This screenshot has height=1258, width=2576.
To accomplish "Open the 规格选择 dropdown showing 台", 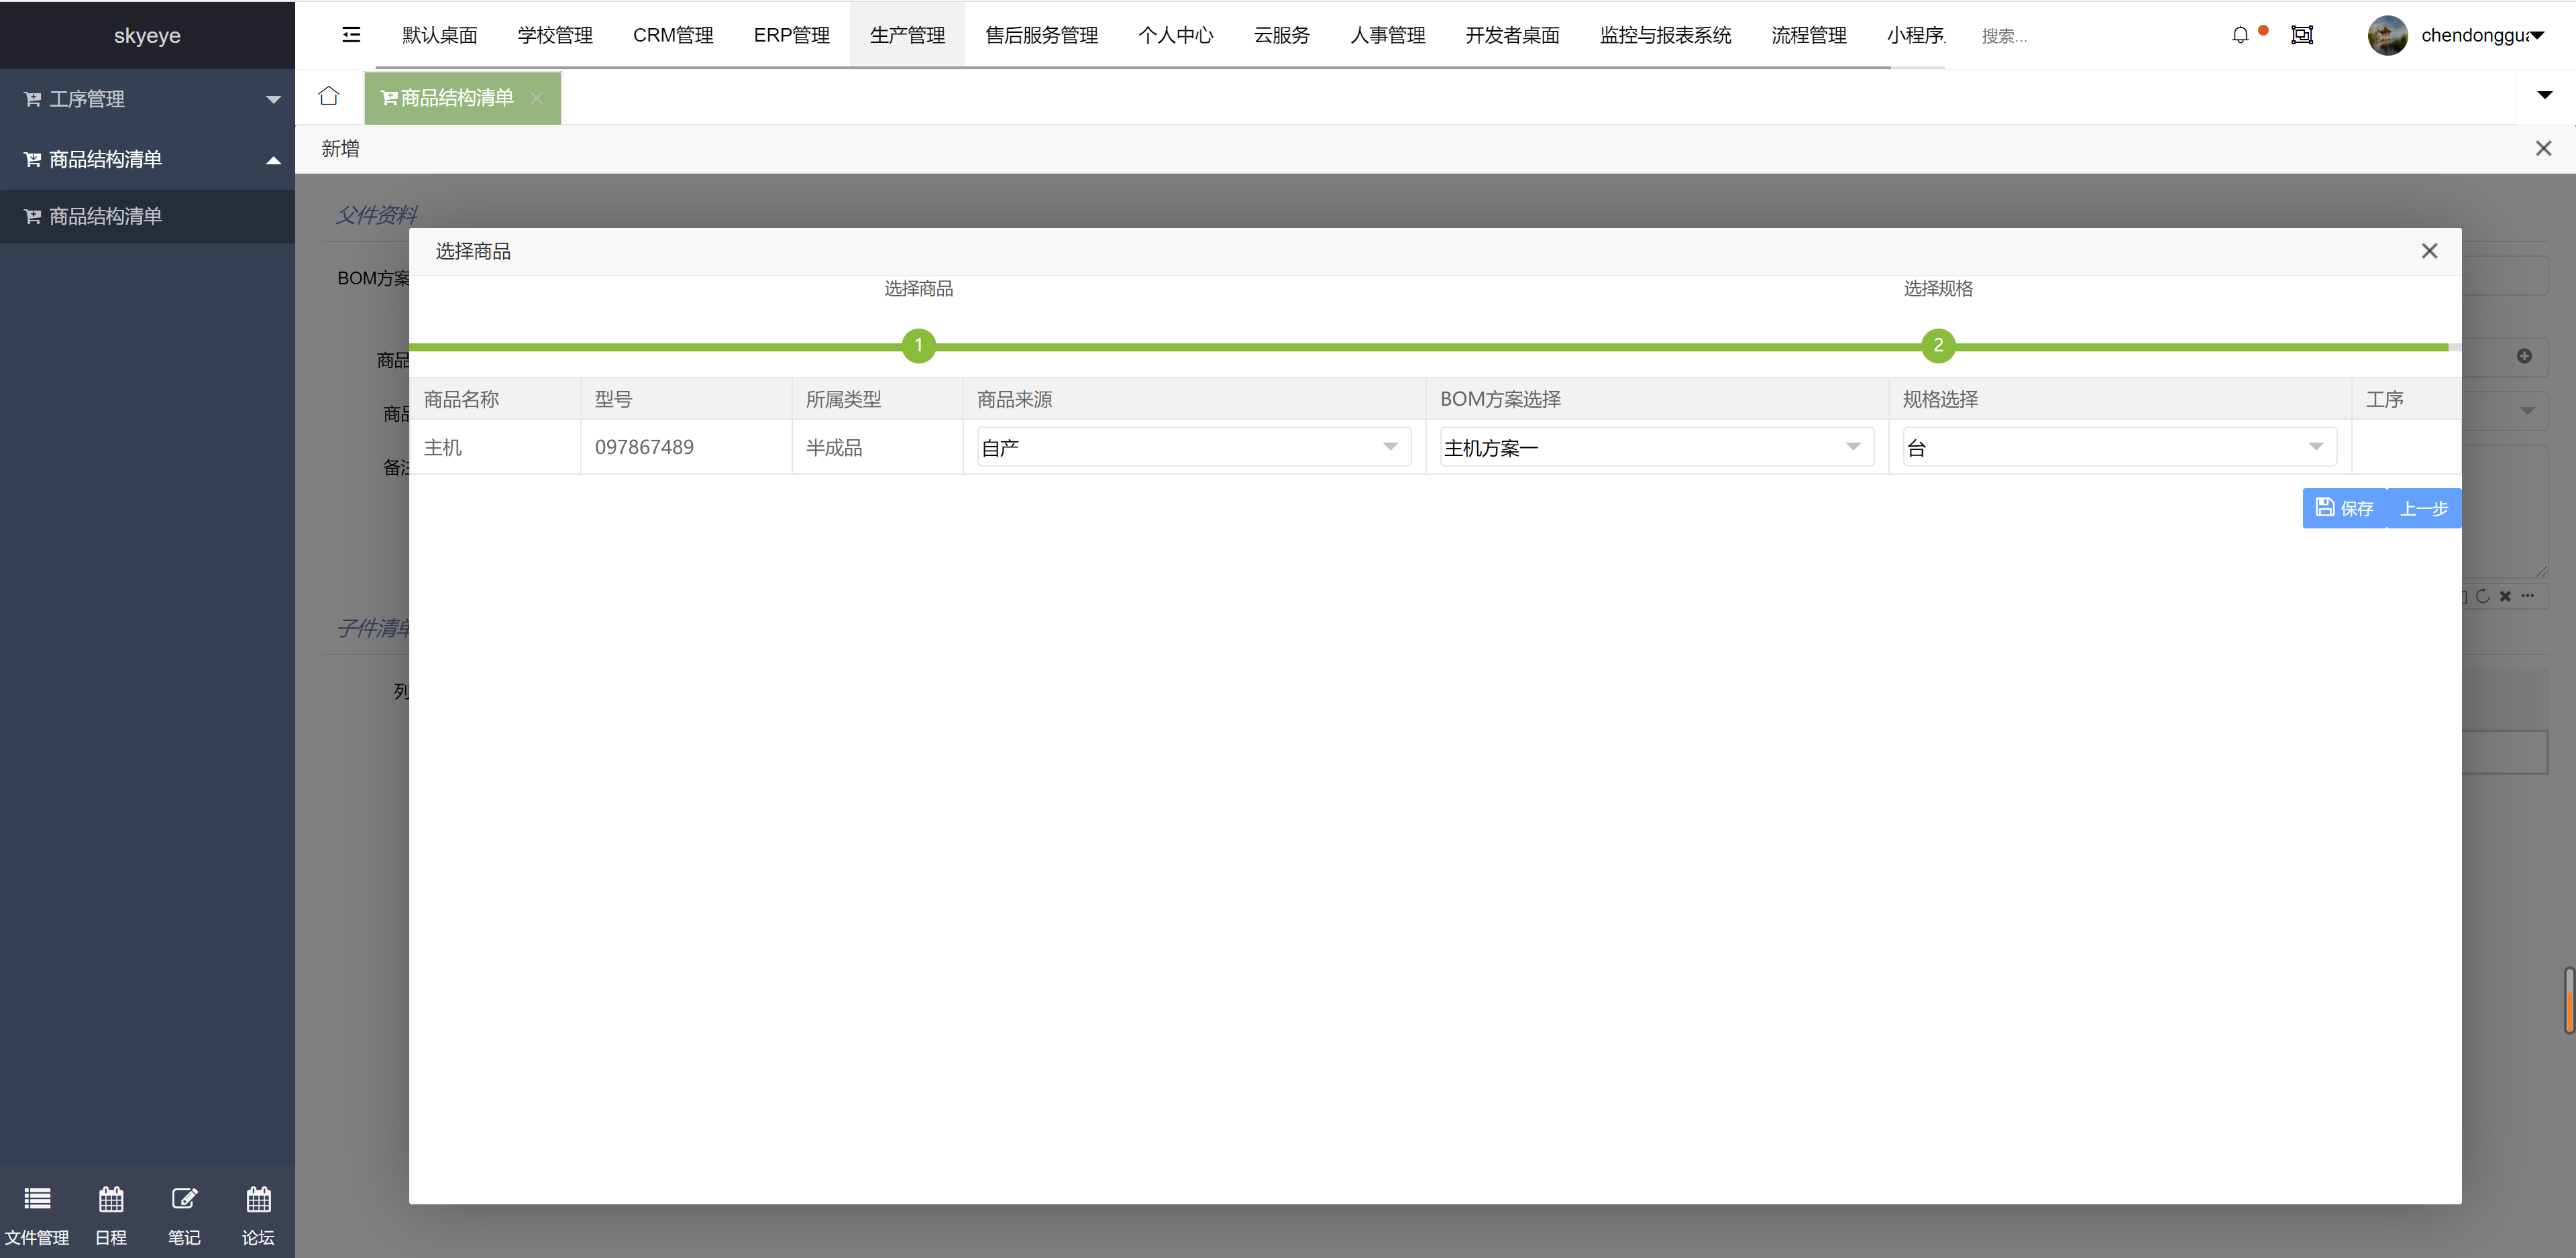I will coord(2119,447).
